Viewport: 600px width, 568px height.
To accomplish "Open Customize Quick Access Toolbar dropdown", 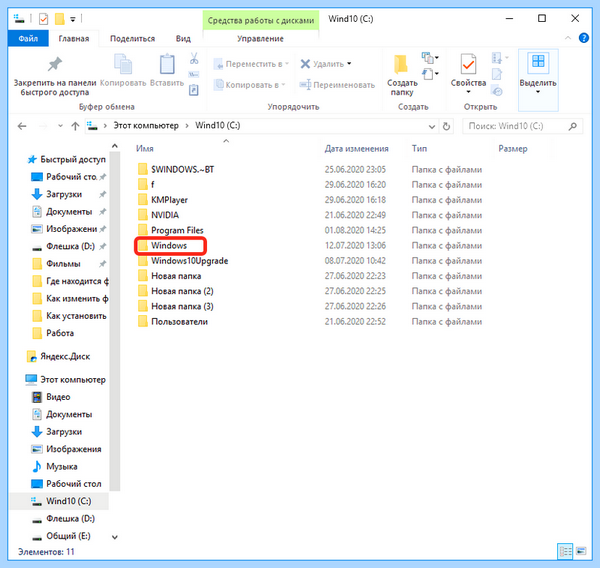I will [x=73, y=19].
